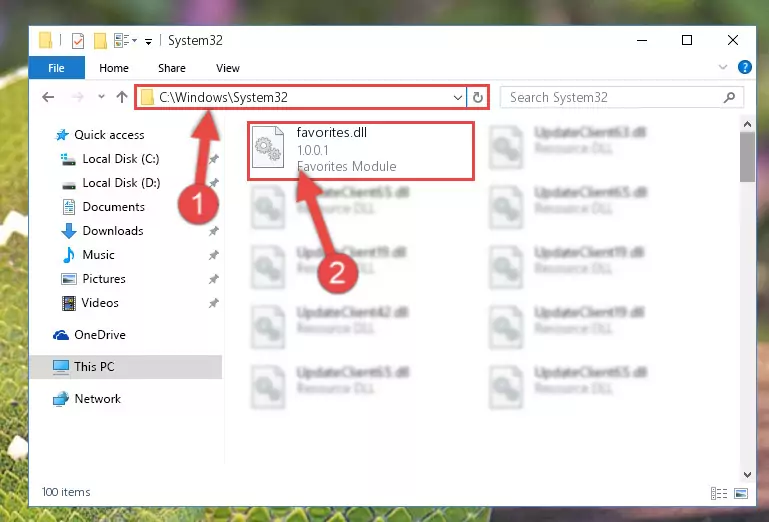Viewport: 769px width, 522px height.
Task: Click the folder icon in title bar
Action: pyautogui.click(x=45, y=40)
